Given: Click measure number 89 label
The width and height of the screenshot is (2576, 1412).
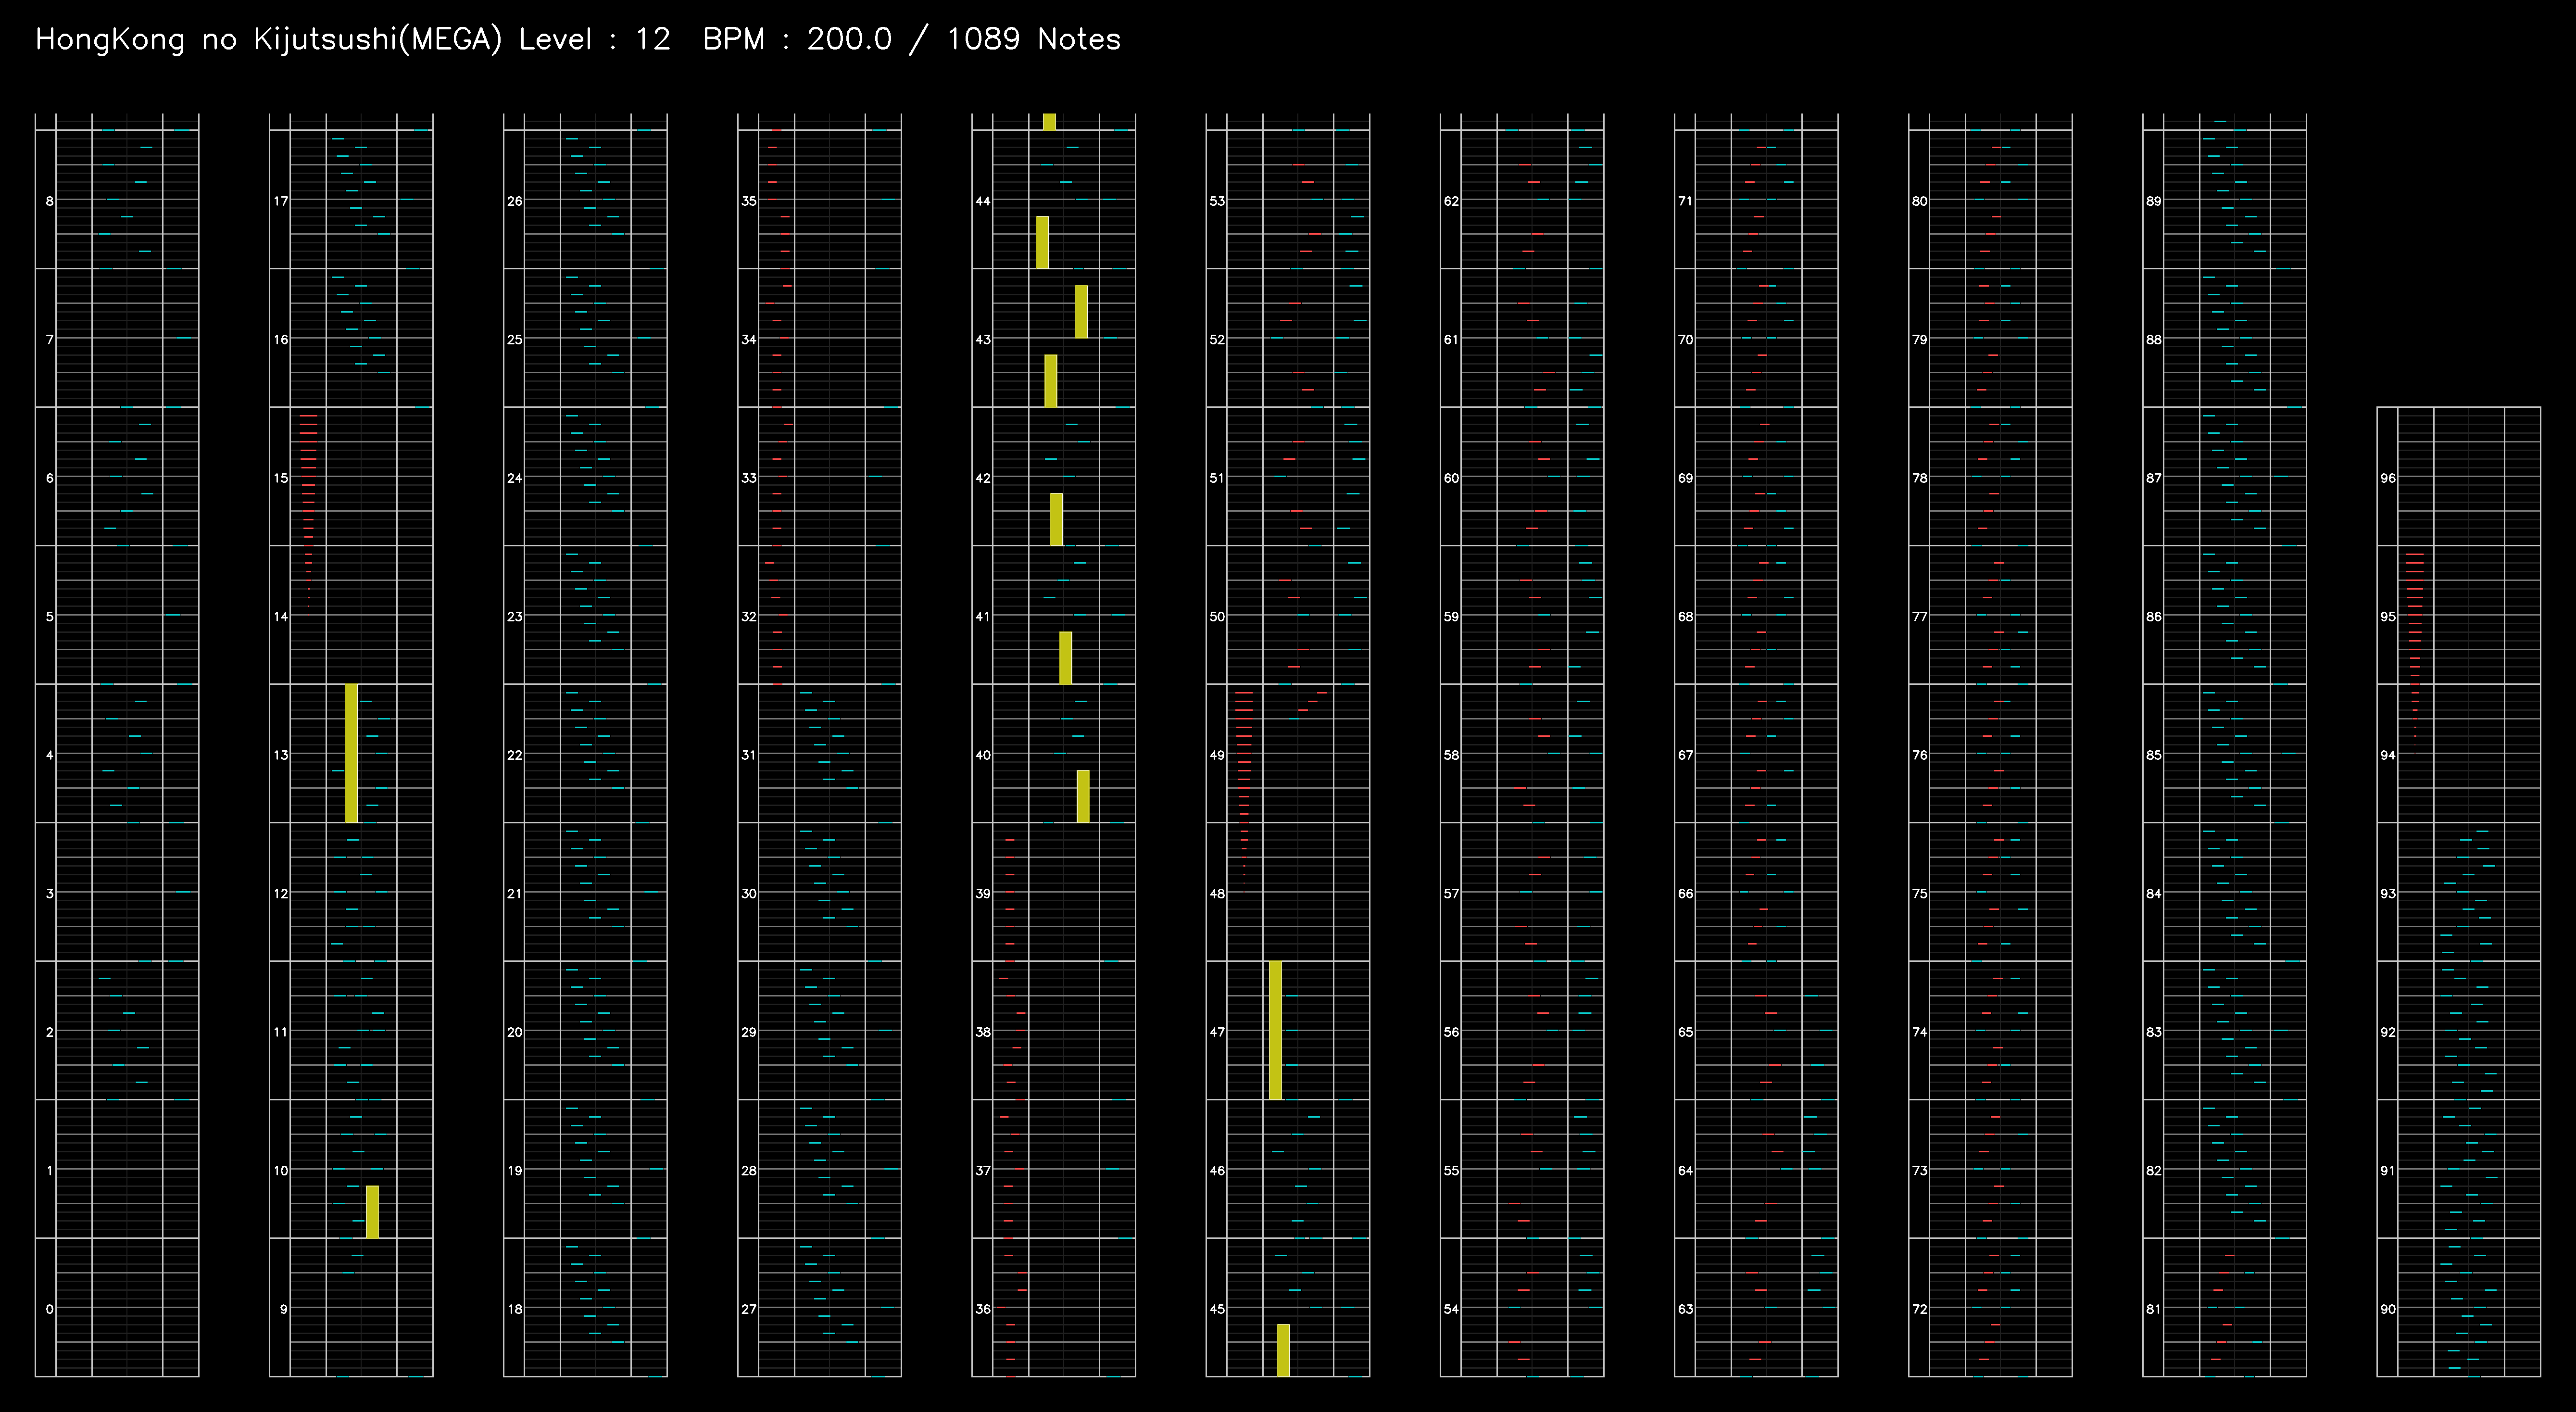Looking at the screenshot, I should pos(2153,201).
